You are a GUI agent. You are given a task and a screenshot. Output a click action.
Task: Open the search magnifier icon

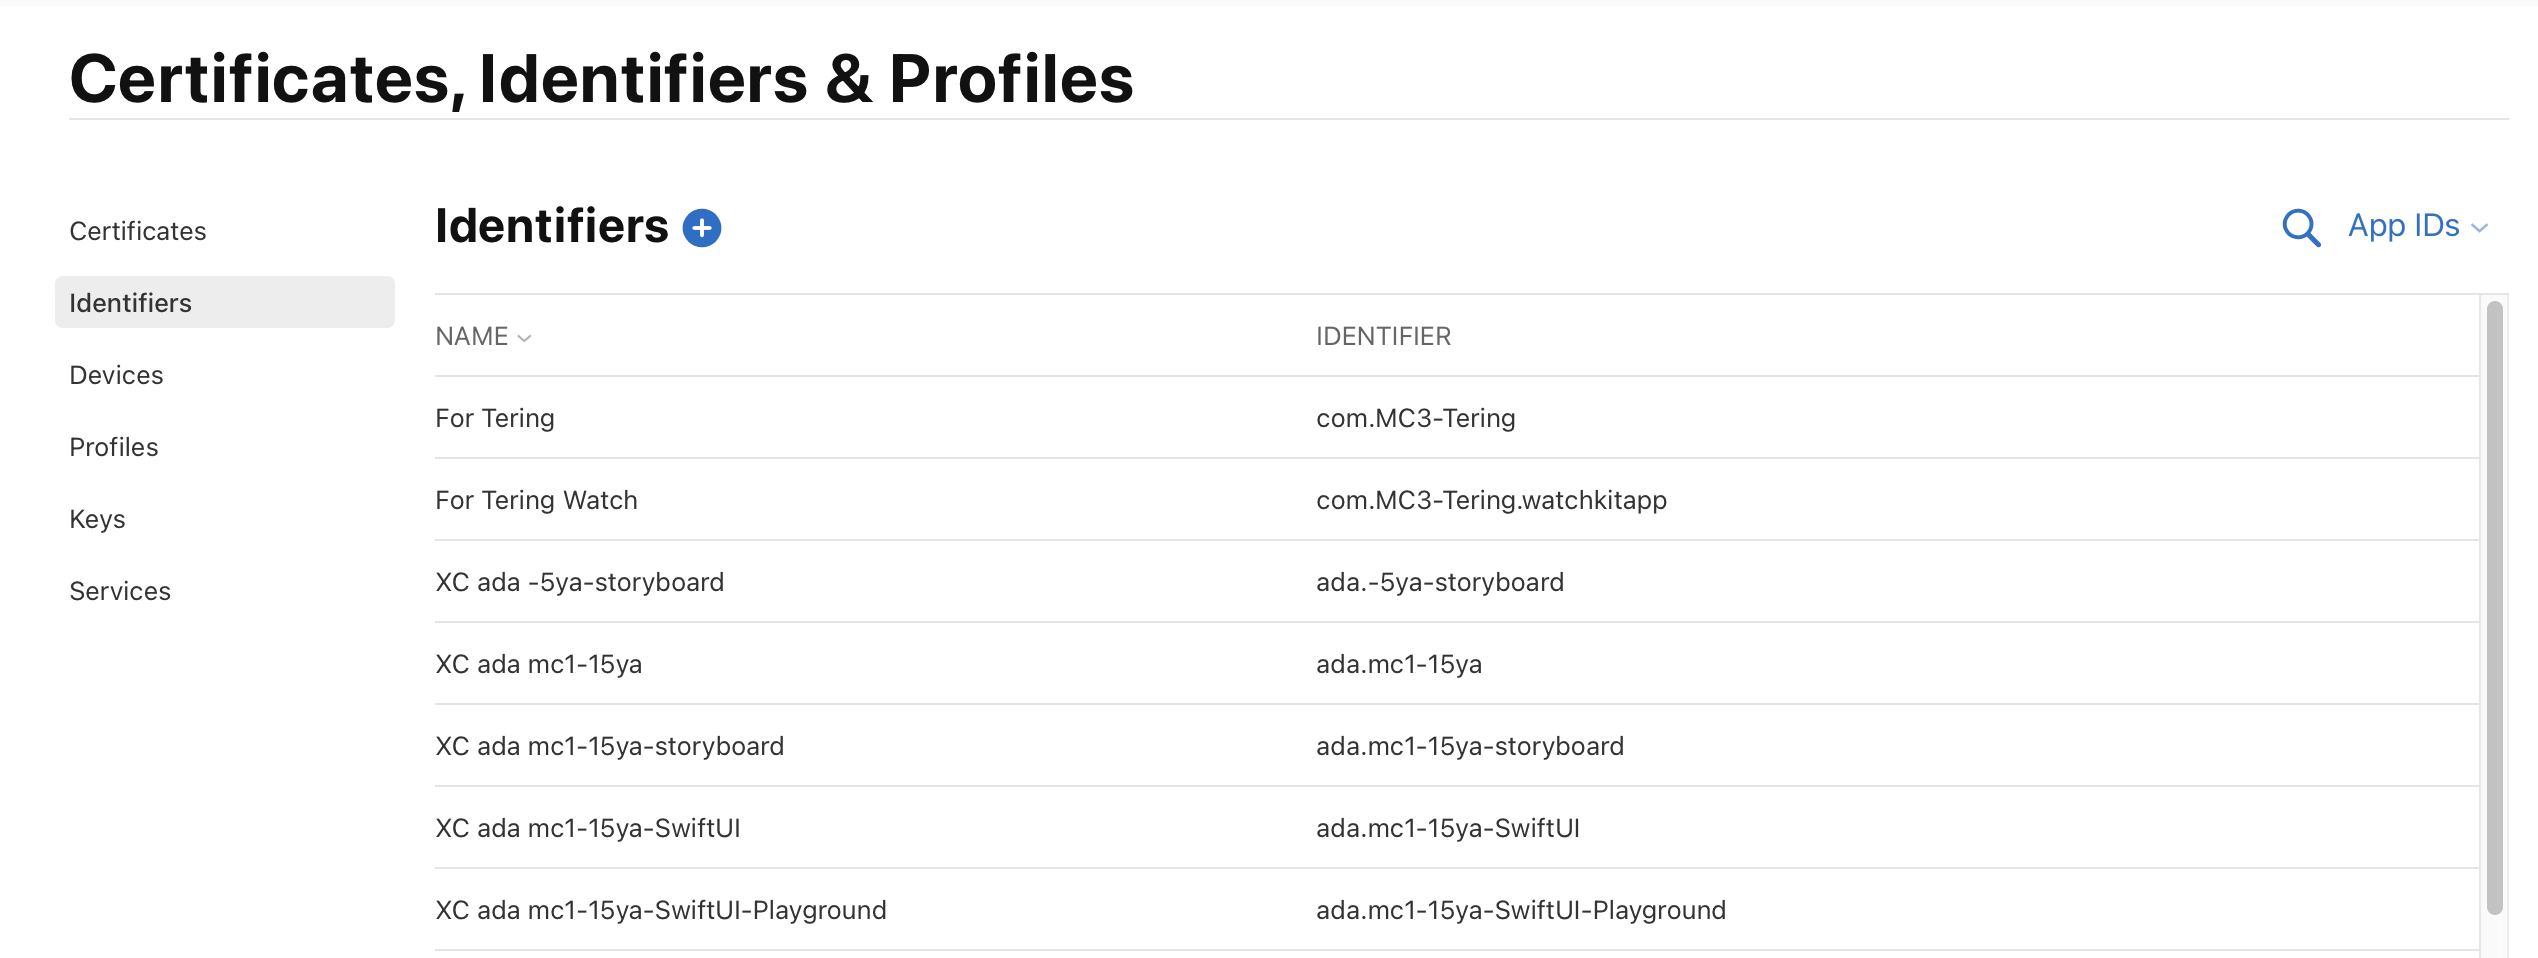(x=2300, y=228)
